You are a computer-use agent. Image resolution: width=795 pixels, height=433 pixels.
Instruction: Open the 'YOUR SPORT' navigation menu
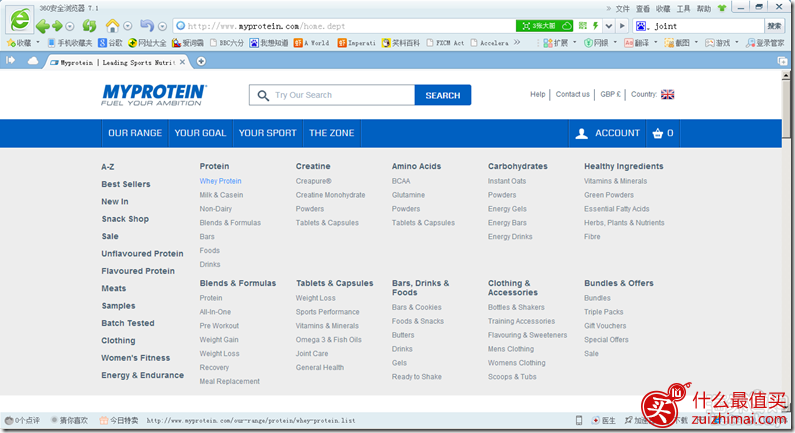point(268,133)
